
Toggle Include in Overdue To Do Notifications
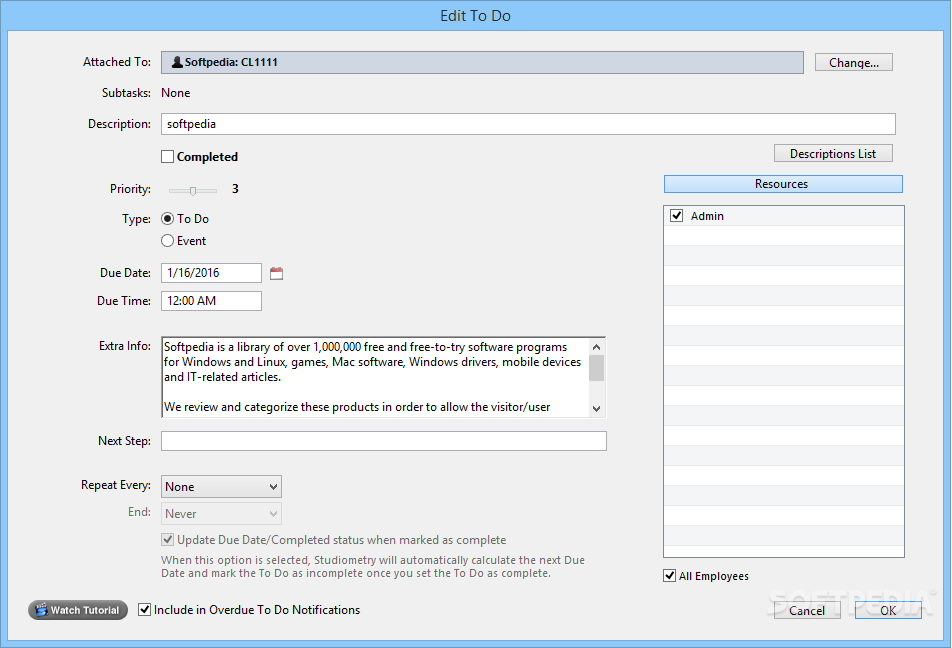[144, 609]
